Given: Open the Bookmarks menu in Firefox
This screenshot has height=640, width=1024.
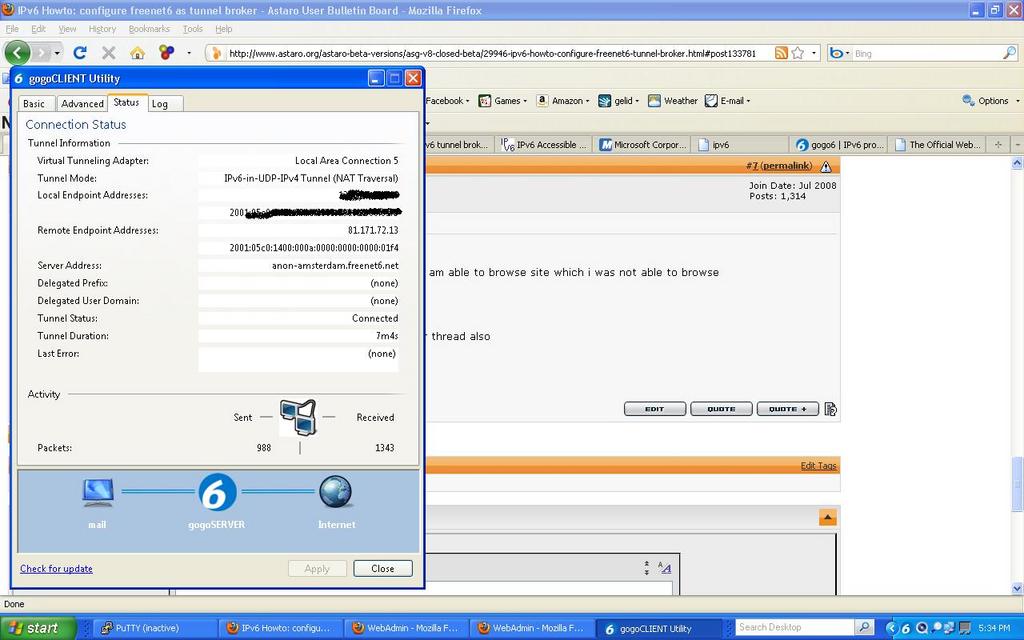Looking at the screenshot, I should 149,29.
